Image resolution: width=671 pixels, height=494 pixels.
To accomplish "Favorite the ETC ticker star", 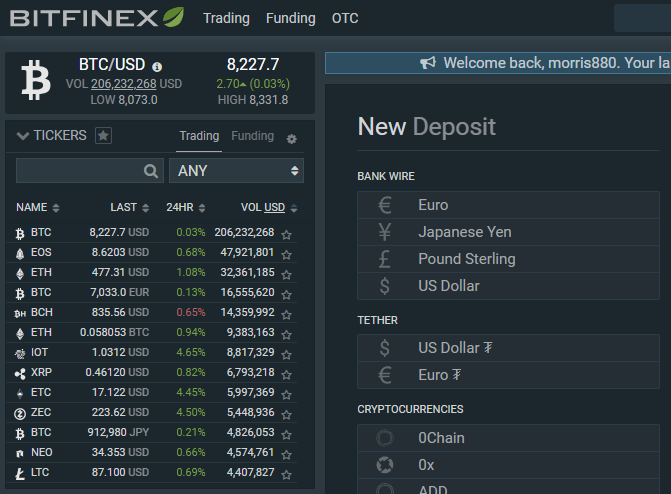I will [x=286, y=394].
